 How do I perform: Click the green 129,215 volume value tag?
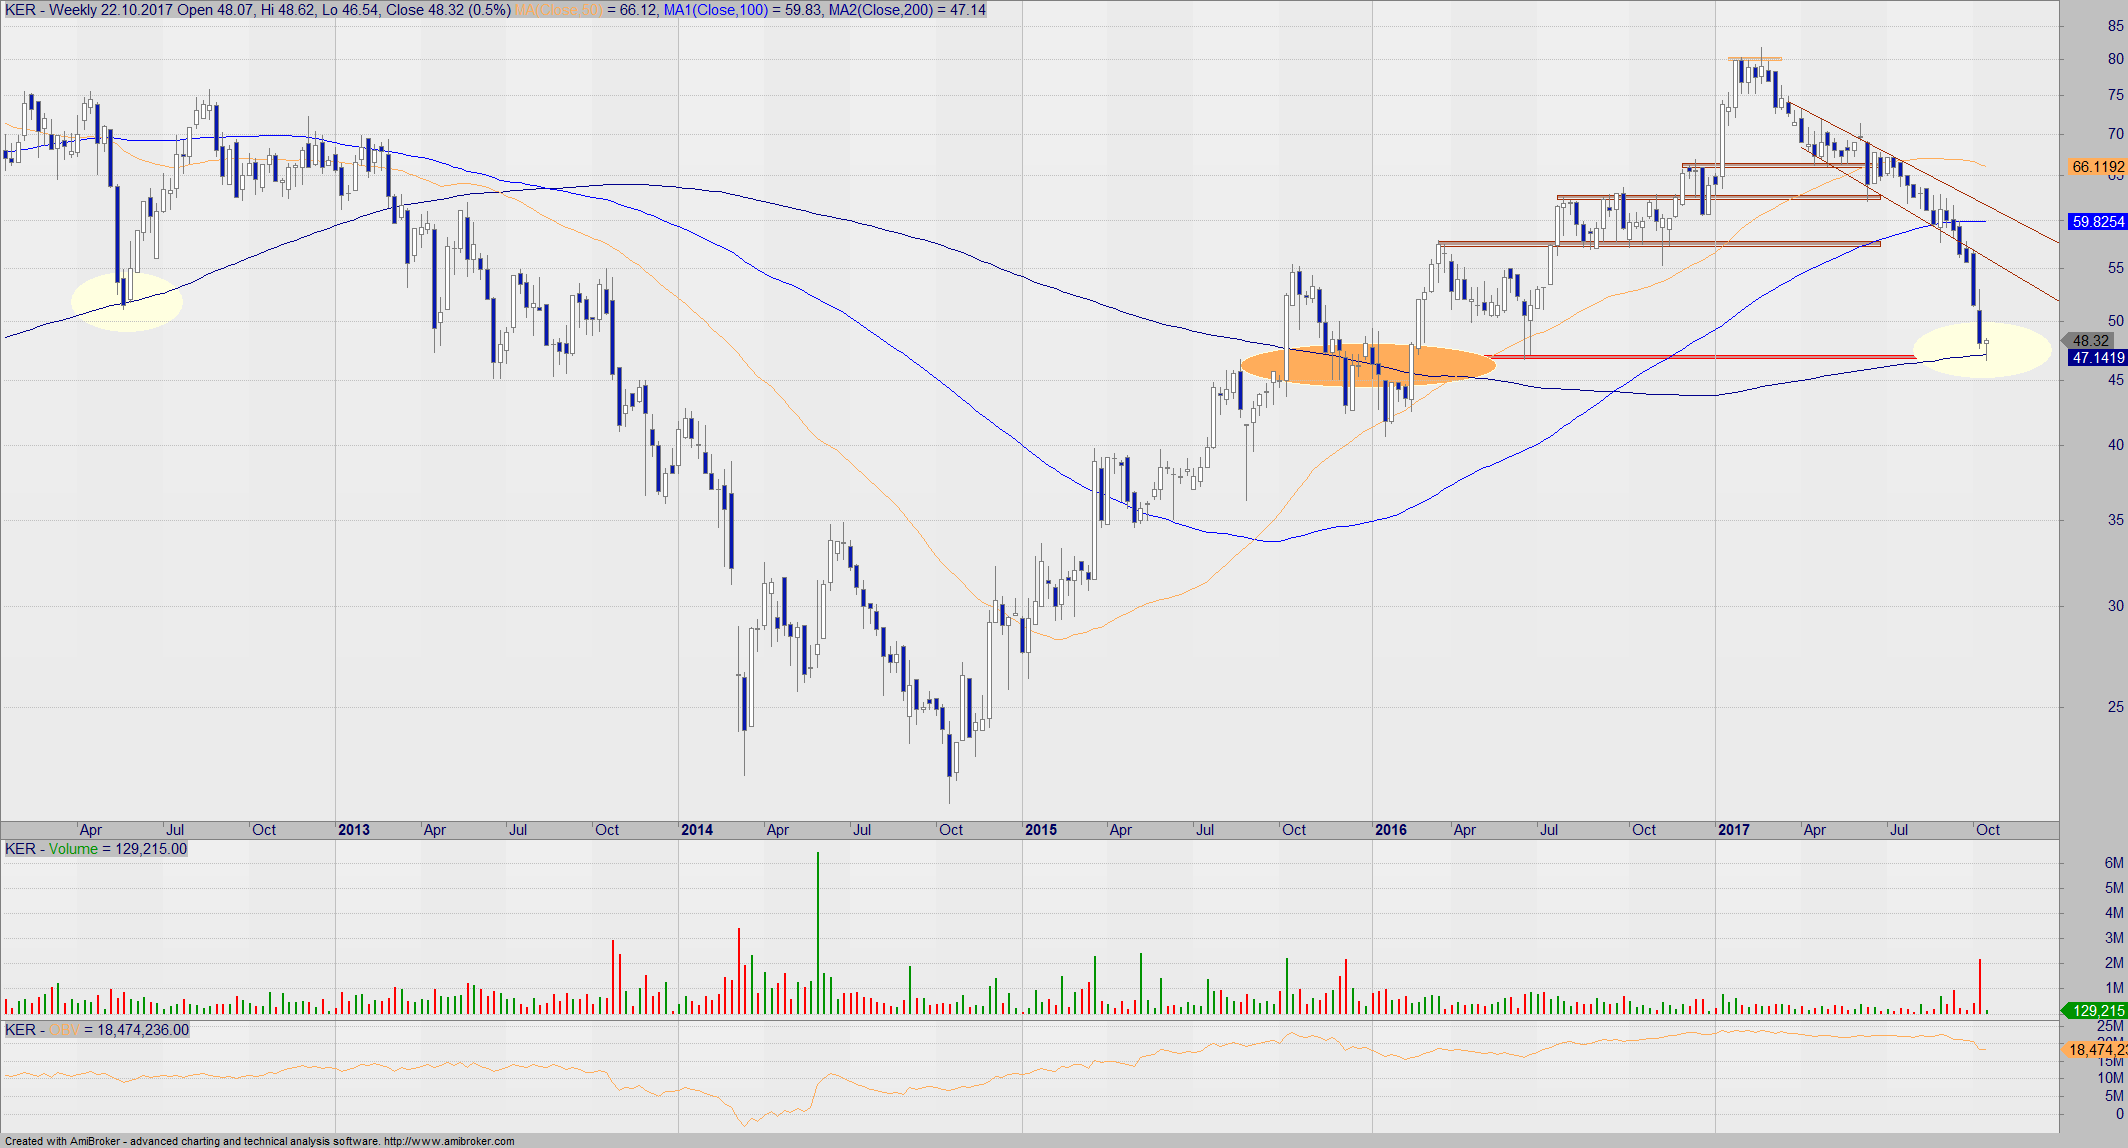click(2097, 1011)
